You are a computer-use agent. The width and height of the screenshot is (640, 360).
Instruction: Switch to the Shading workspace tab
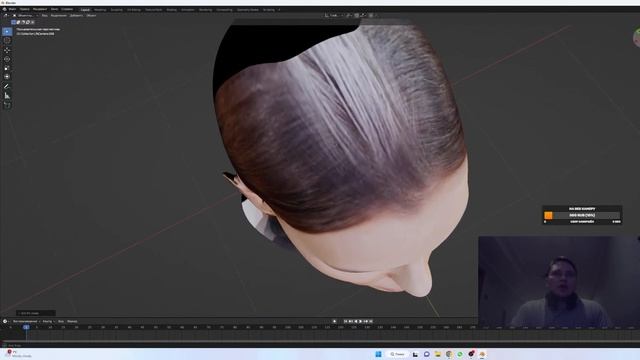click(171, 9)
